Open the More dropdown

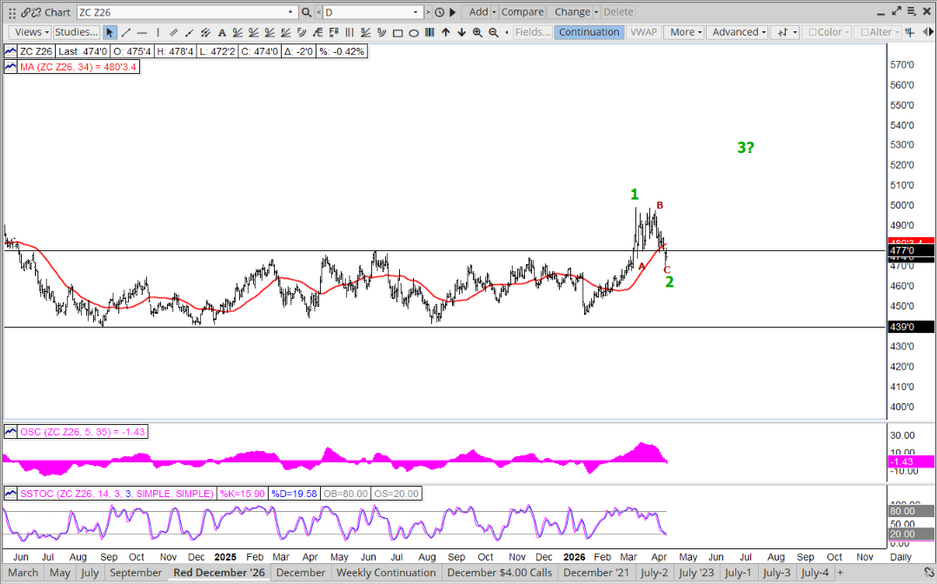[685, 32]
